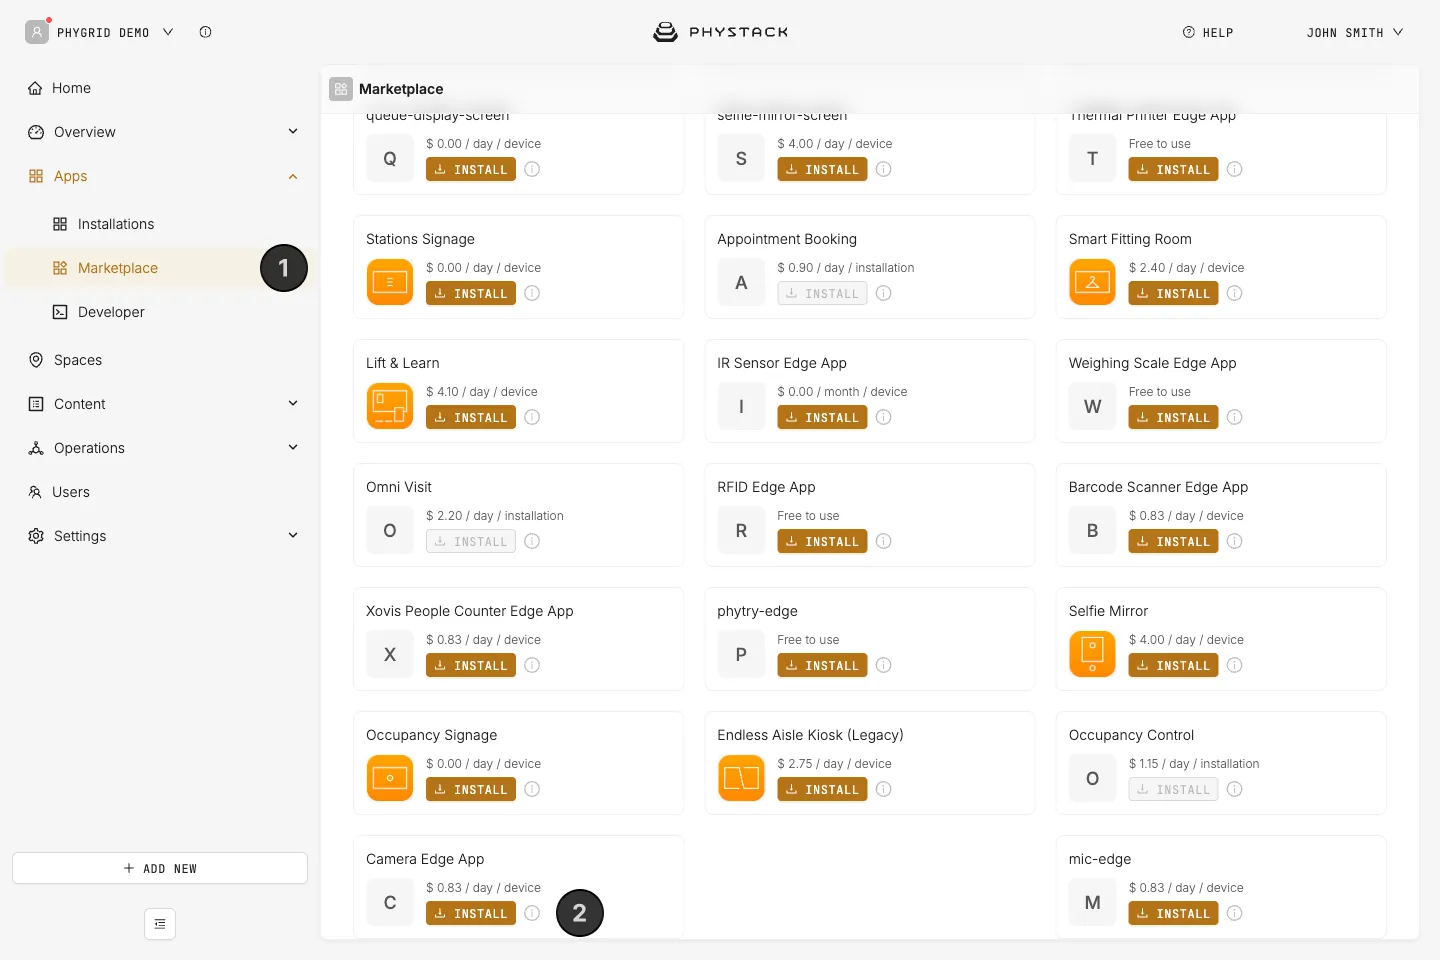1440x960 pixels.
Task: Click the Omni Visit letter tile
Action: (x=390, y=530)
